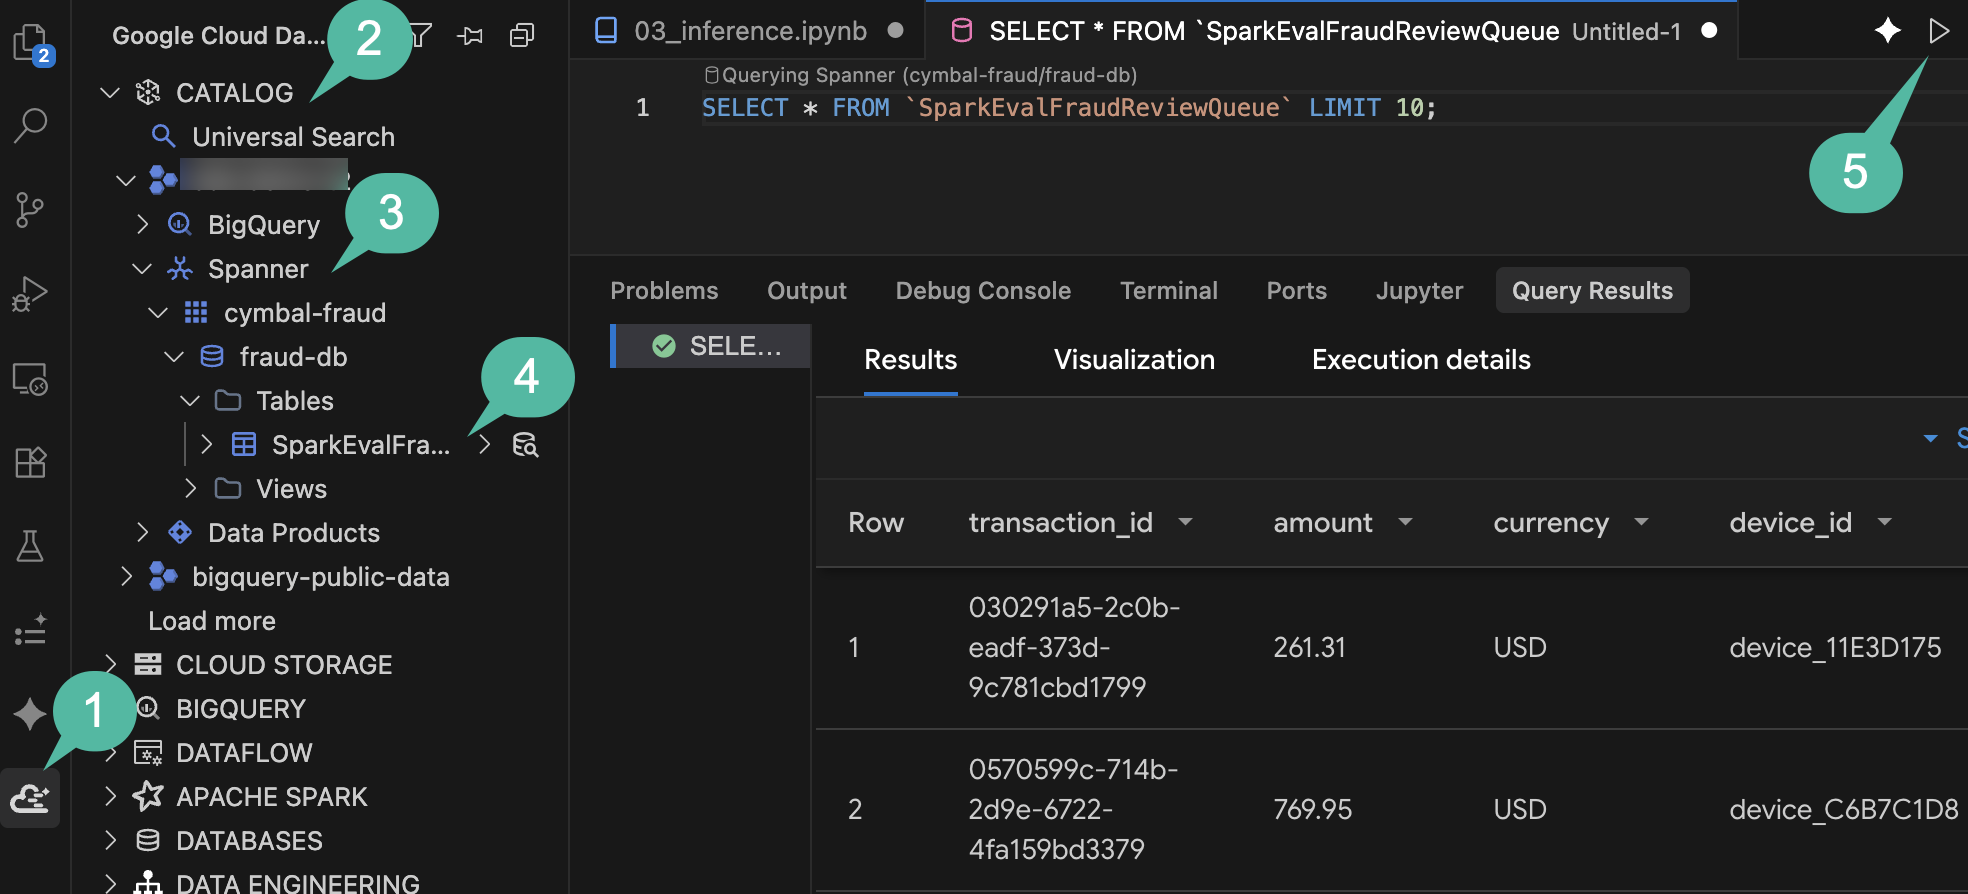The width and height of the screenshot is (1968, 894).
Task: Open the Remote Explorer view
Action: [30, 379]
